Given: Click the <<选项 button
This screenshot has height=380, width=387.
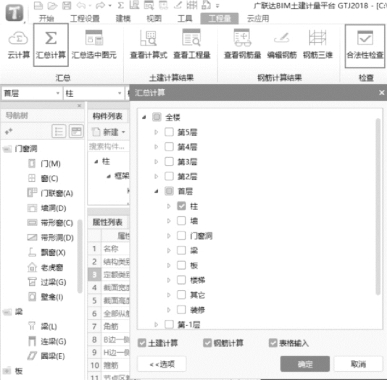Looking at the screenshot, I should point(162,364).
